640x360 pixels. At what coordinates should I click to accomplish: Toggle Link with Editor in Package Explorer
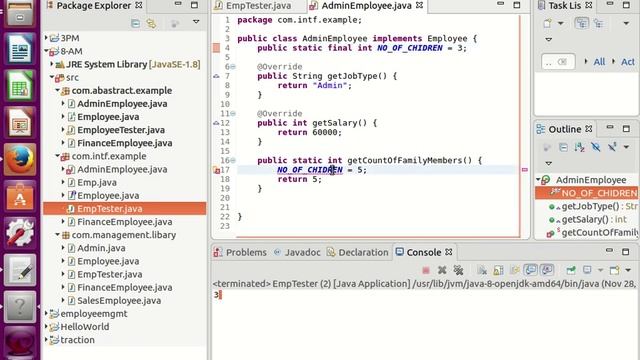coord(151,23)
